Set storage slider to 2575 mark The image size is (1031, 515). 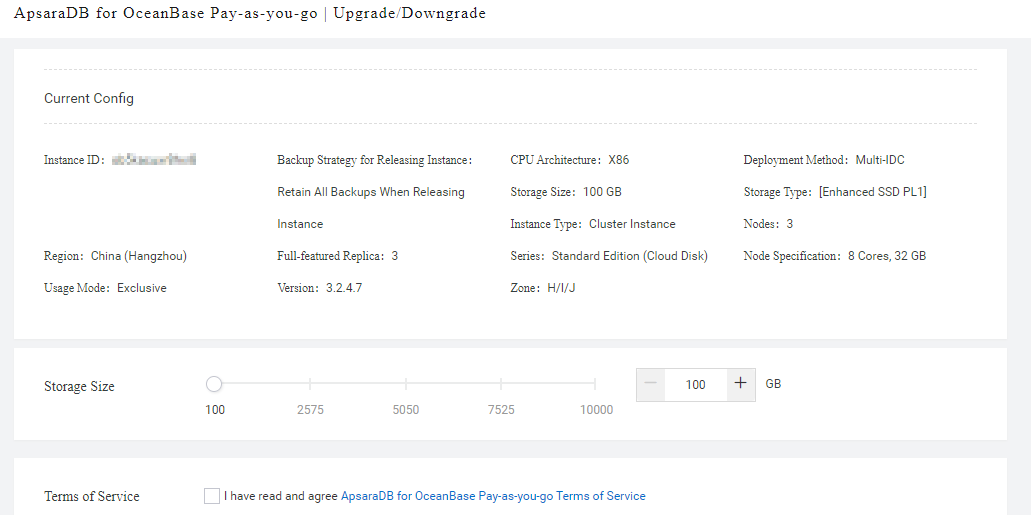[x=310, y=384]
